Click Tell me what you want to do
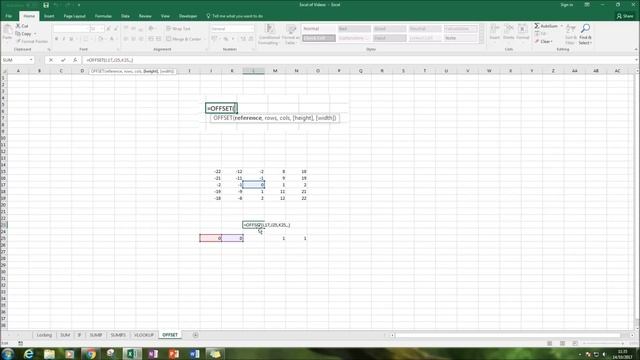This screenshot has height=360, width=640. pyautogui.click(x=235, y=16)
